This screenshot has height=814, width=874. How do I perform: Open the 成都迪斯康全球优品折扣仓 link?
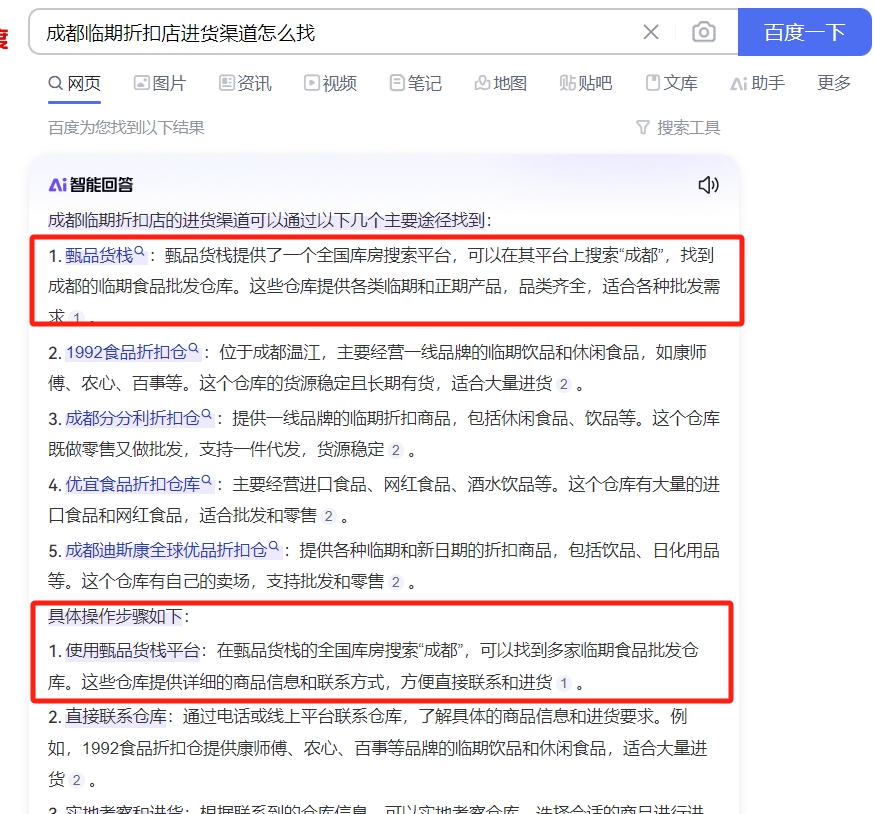tap(166, 551)
